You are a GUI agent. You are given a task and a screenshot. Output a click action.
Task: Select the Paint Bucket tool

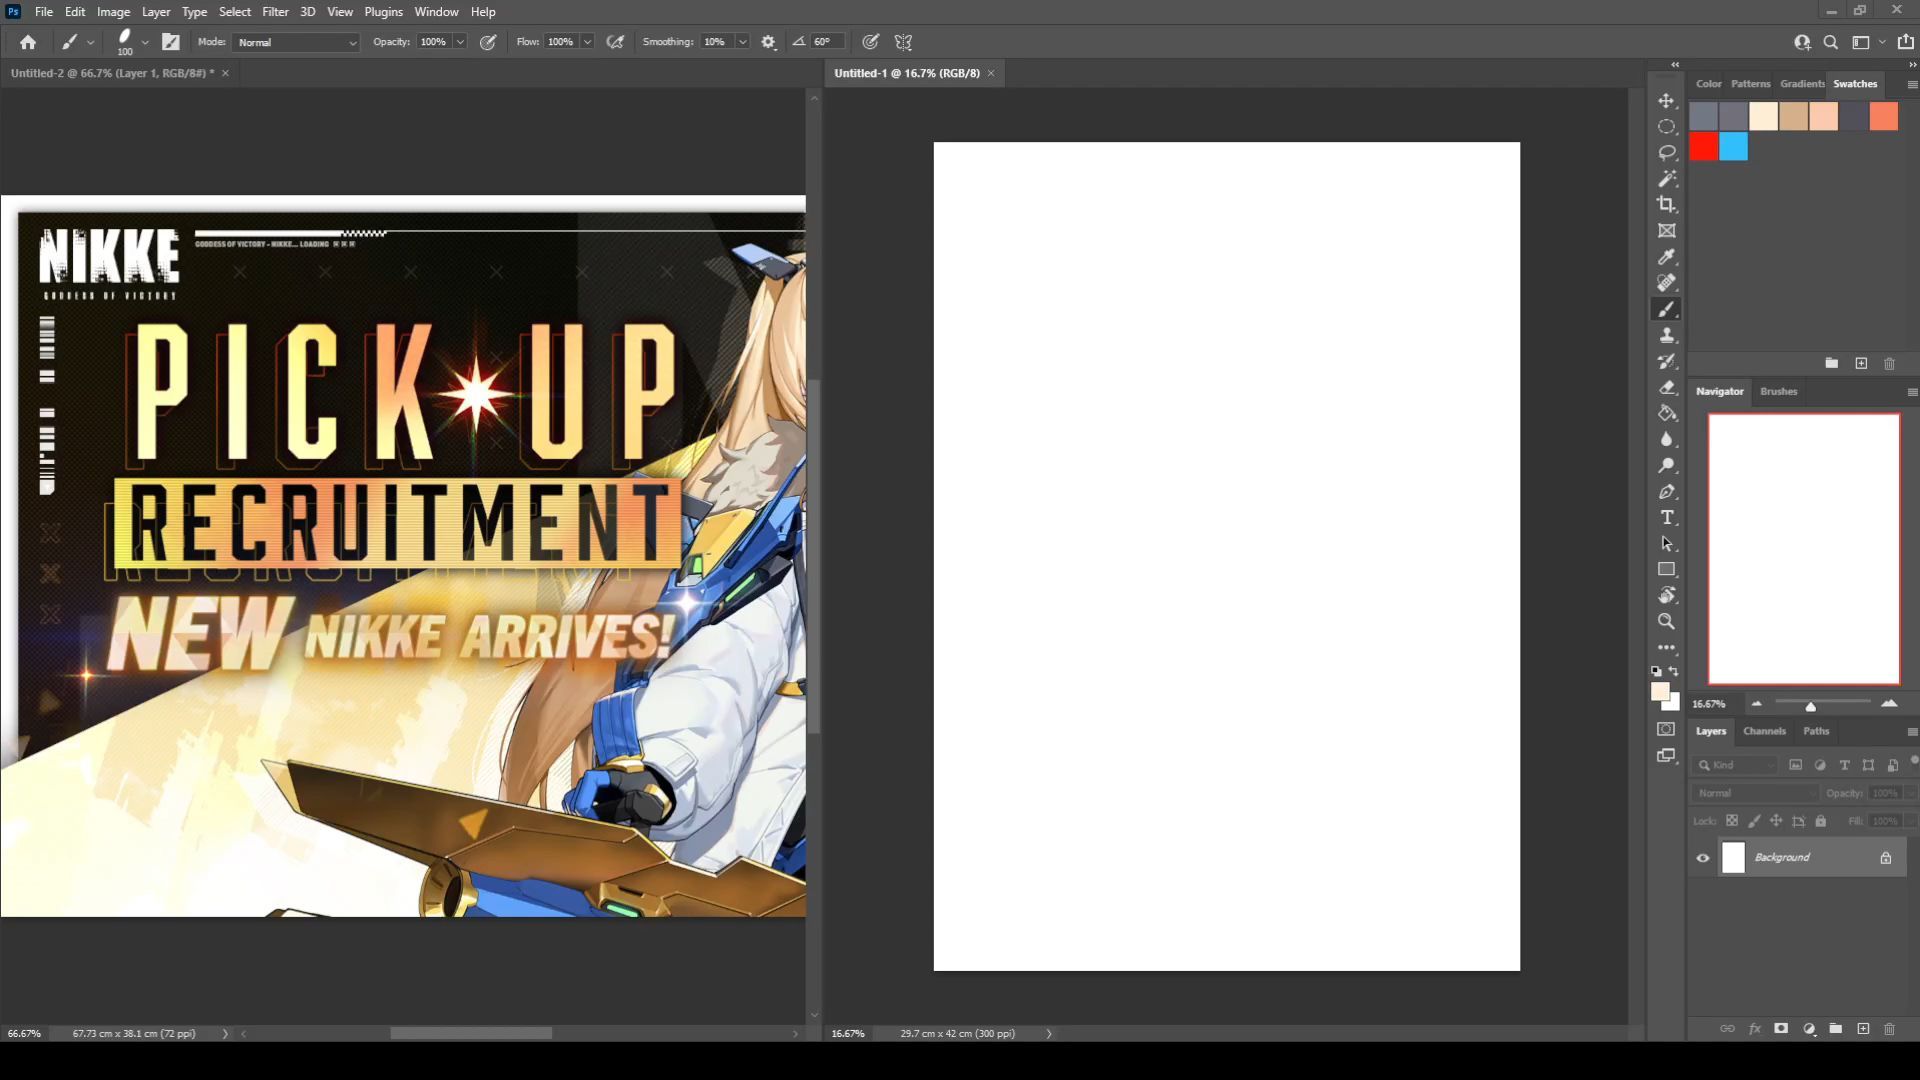pos(1666,413)
